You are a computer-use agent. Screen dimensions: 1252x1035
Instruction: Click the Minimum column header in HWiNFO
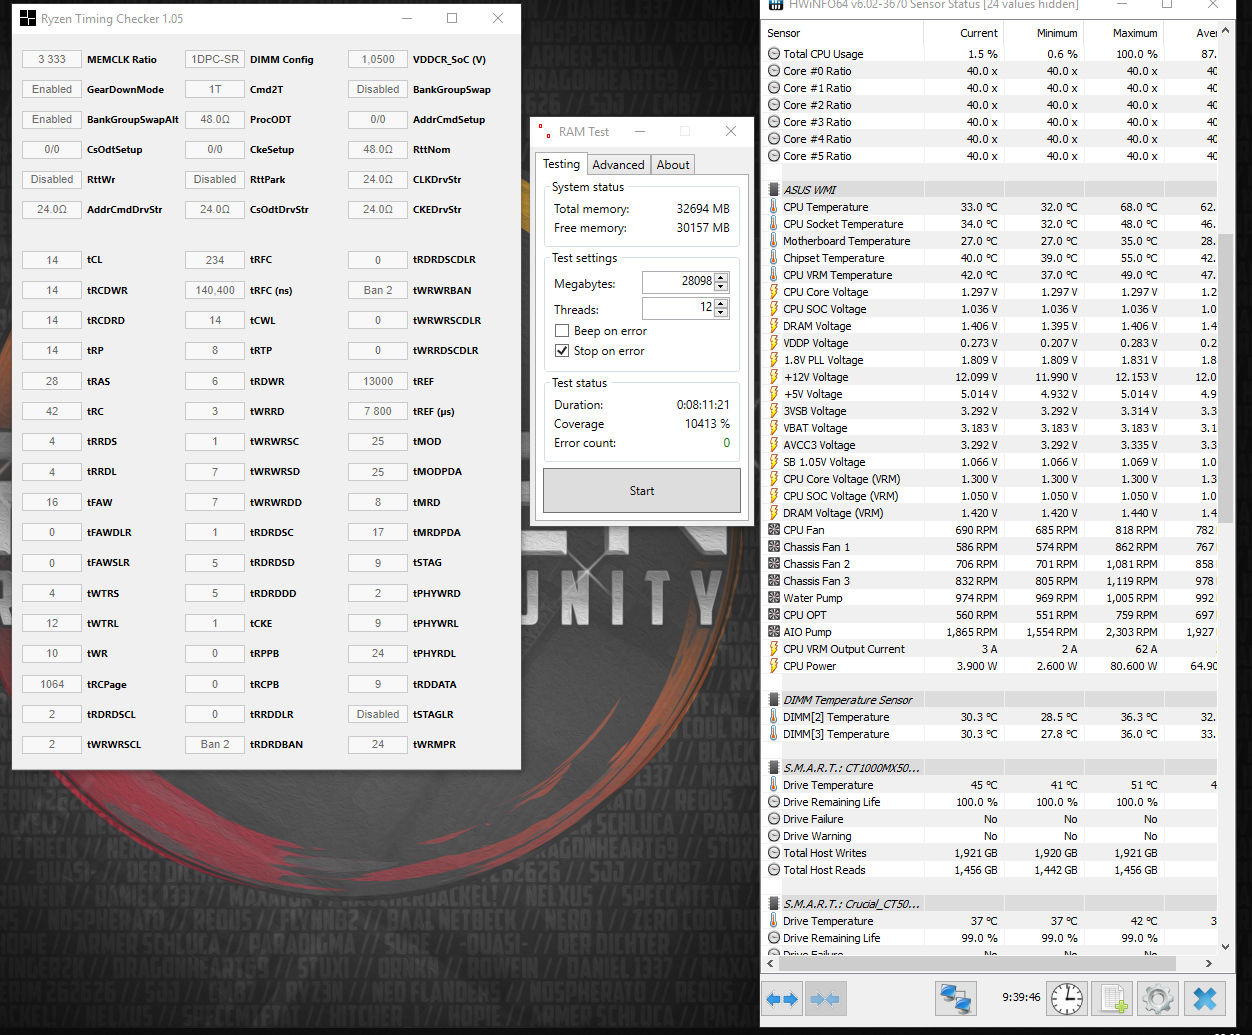(x=1044, y=33)
